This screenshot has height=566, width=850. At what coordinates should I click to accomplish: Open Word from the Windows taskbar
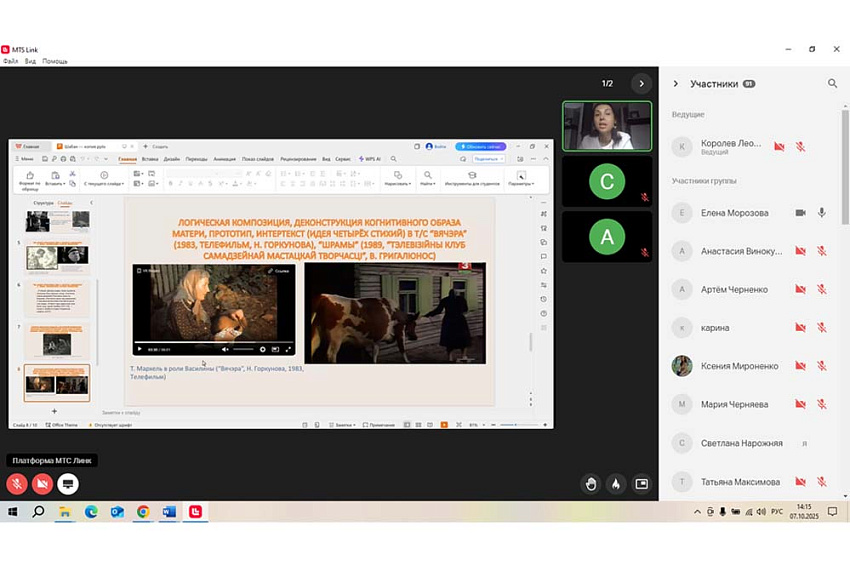[x=169, y=512]
